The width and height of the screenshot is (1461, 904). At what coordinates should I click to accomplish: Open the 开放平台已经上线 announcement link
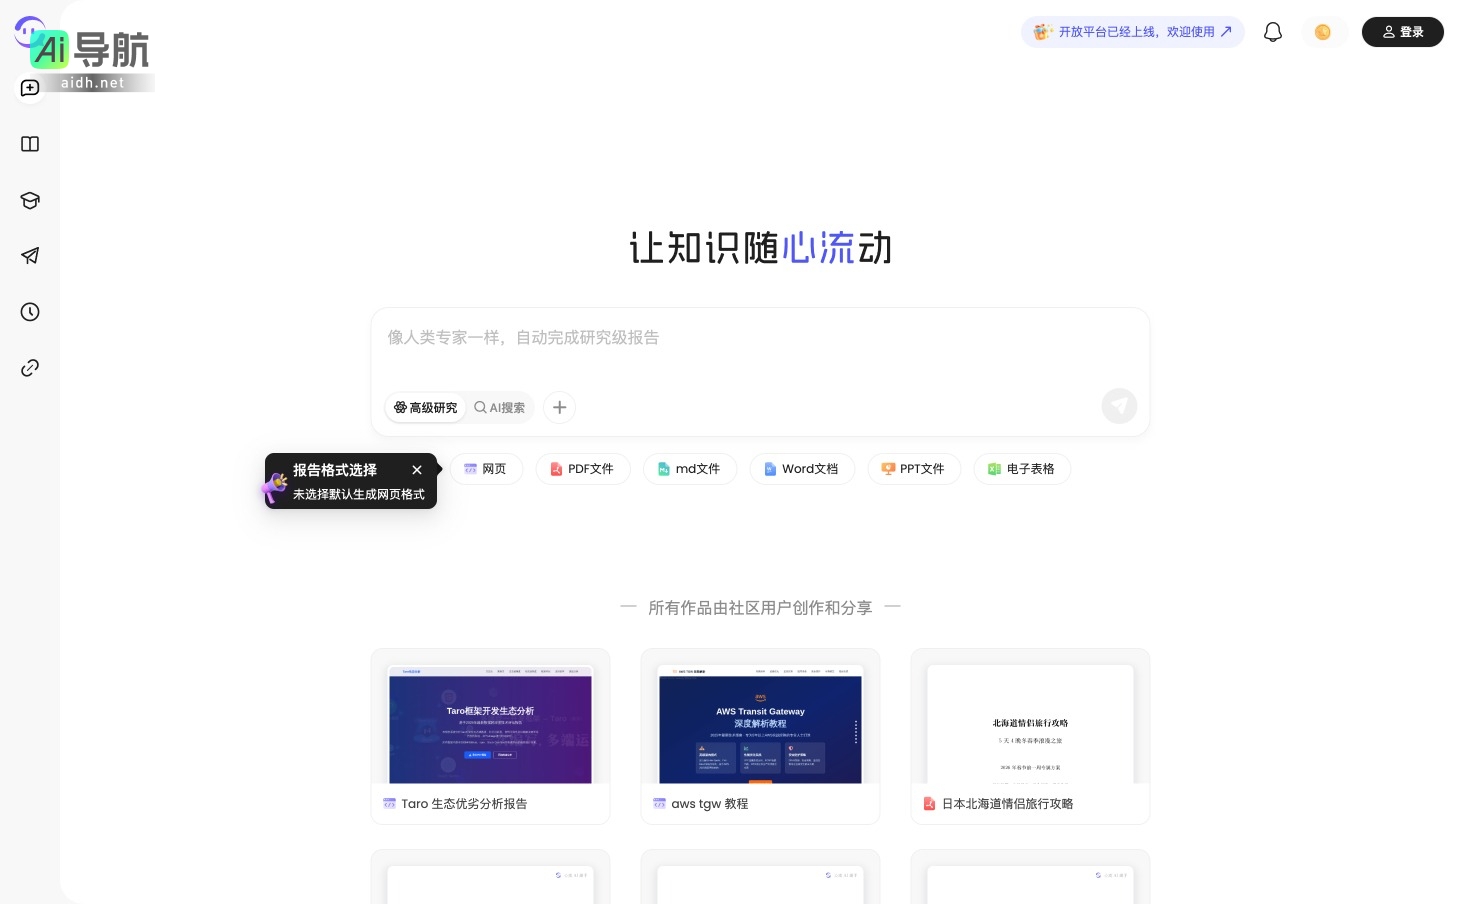point(1133,31)
